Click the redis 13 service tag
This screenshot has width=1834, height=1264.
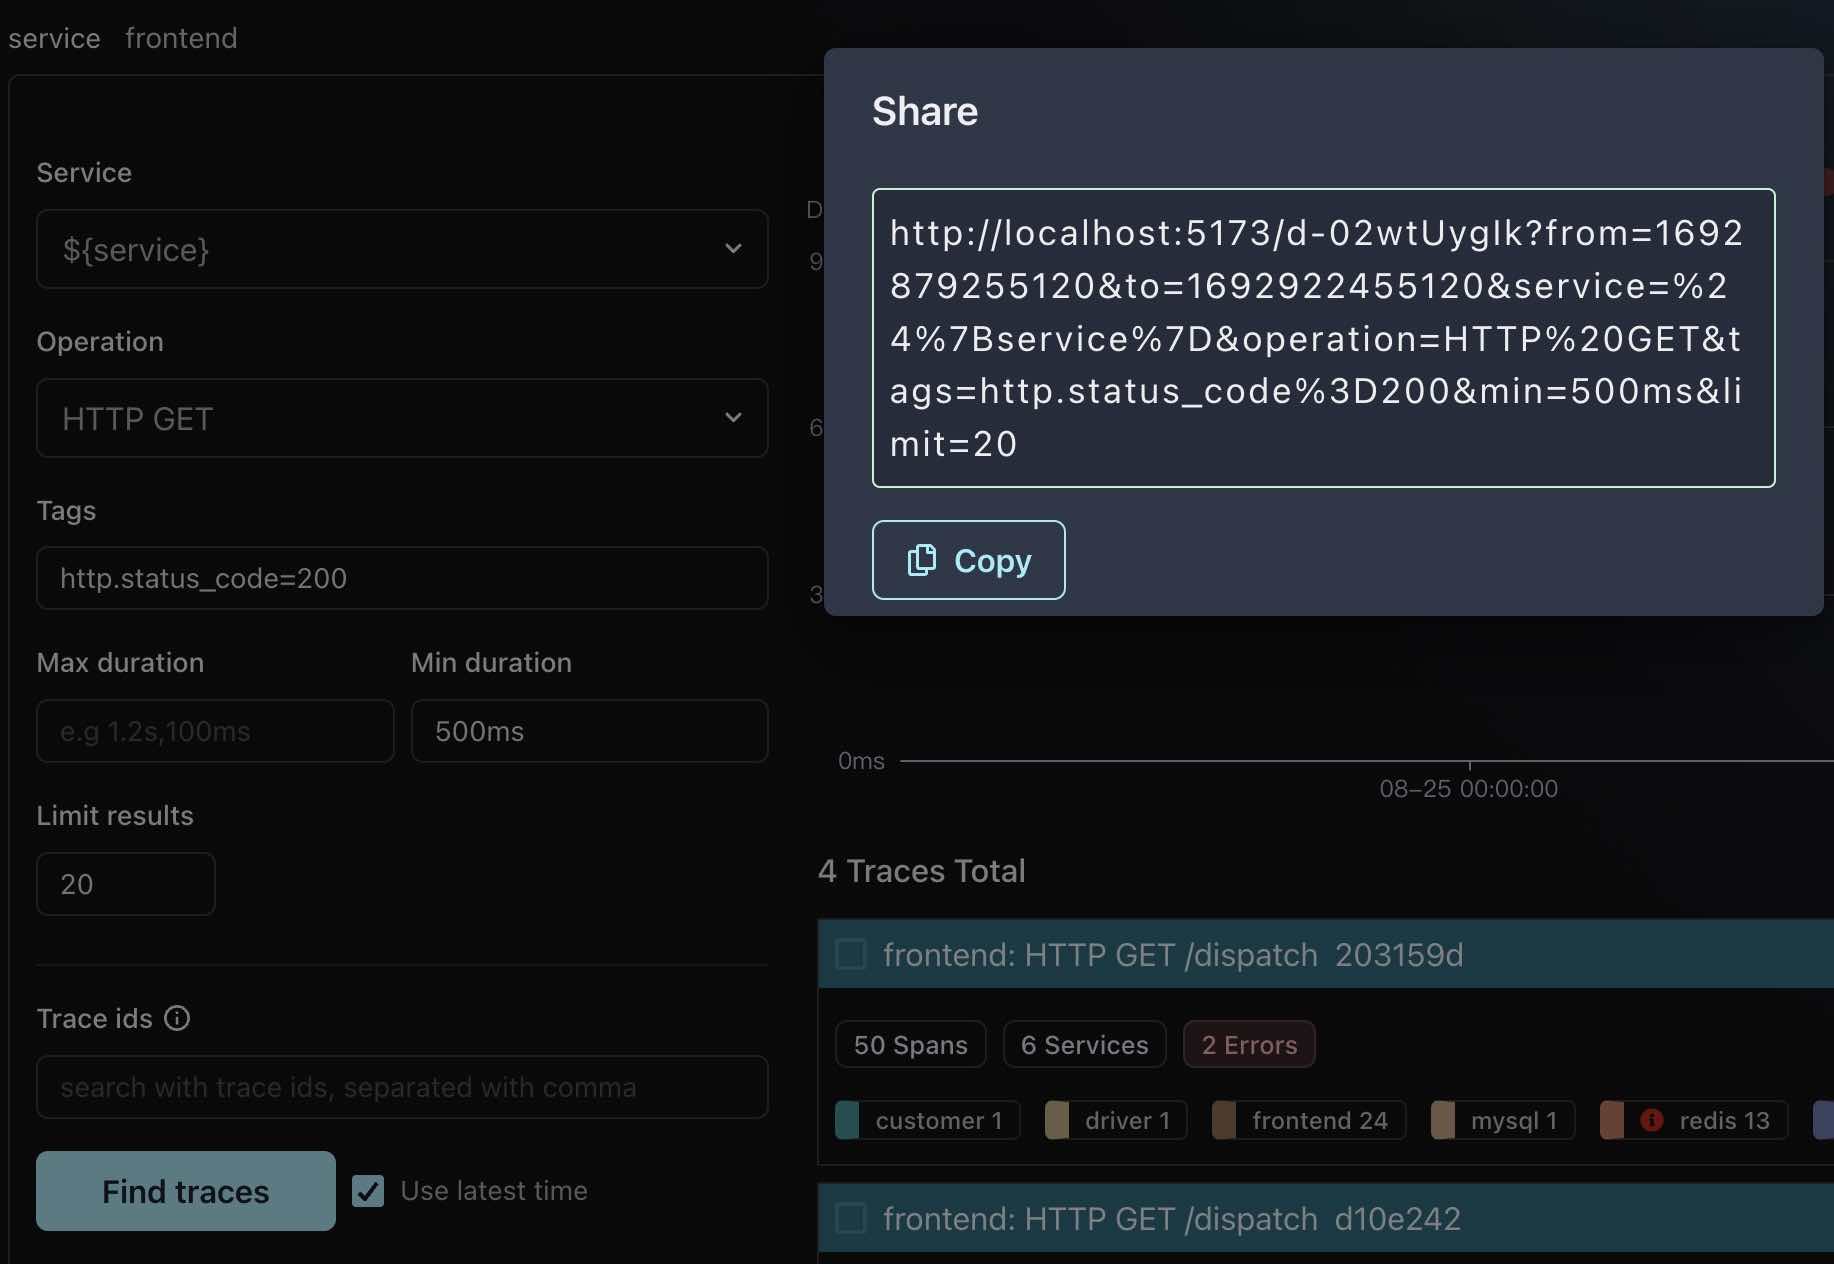click(1694, 1120)
